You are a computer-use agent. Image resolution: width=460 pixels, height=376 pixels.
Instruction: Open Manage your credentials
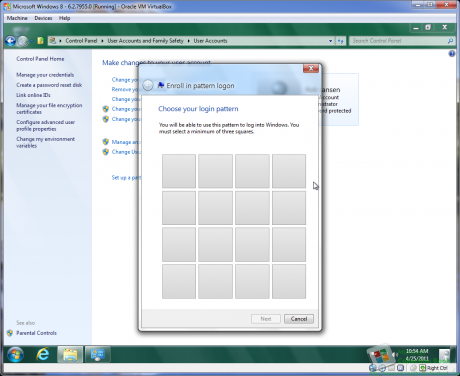(45, 75)
